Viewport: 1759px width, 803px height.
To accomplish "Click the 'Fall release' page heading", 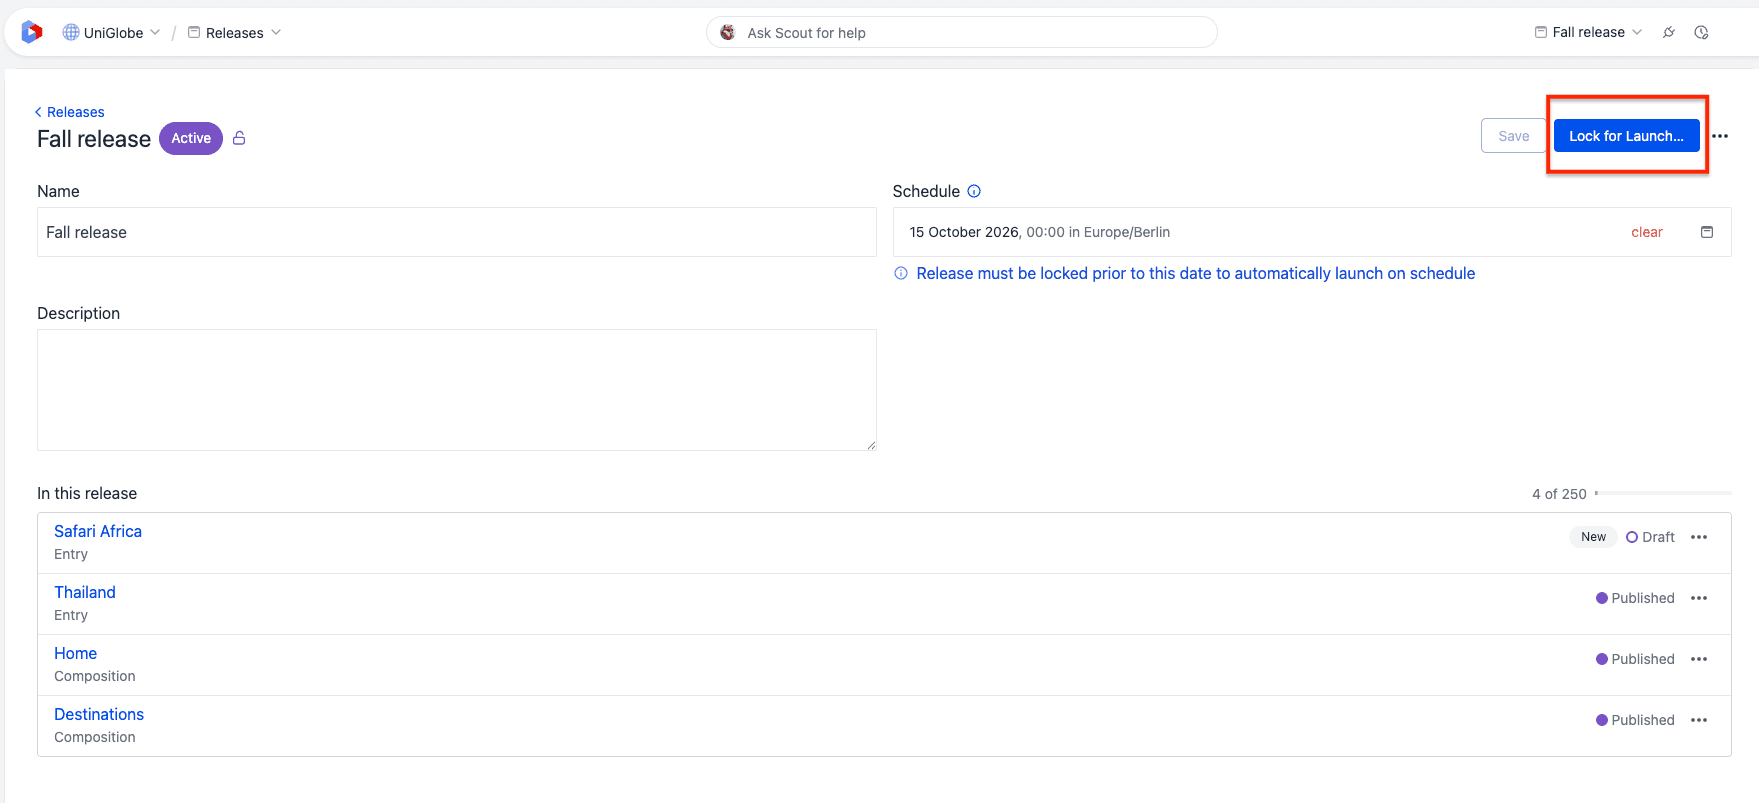I will [94, 139].
